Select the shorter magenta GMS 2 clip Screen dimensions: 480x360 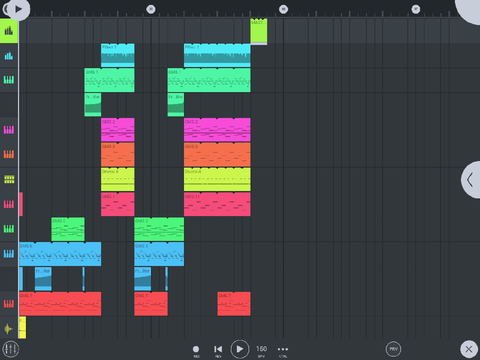coord(118,130)
